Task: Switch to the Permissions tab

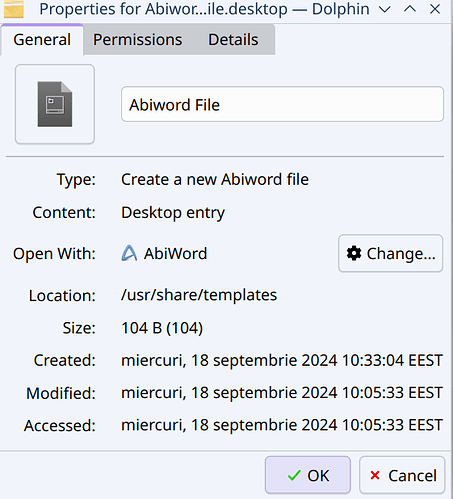Action: [137, 40]
